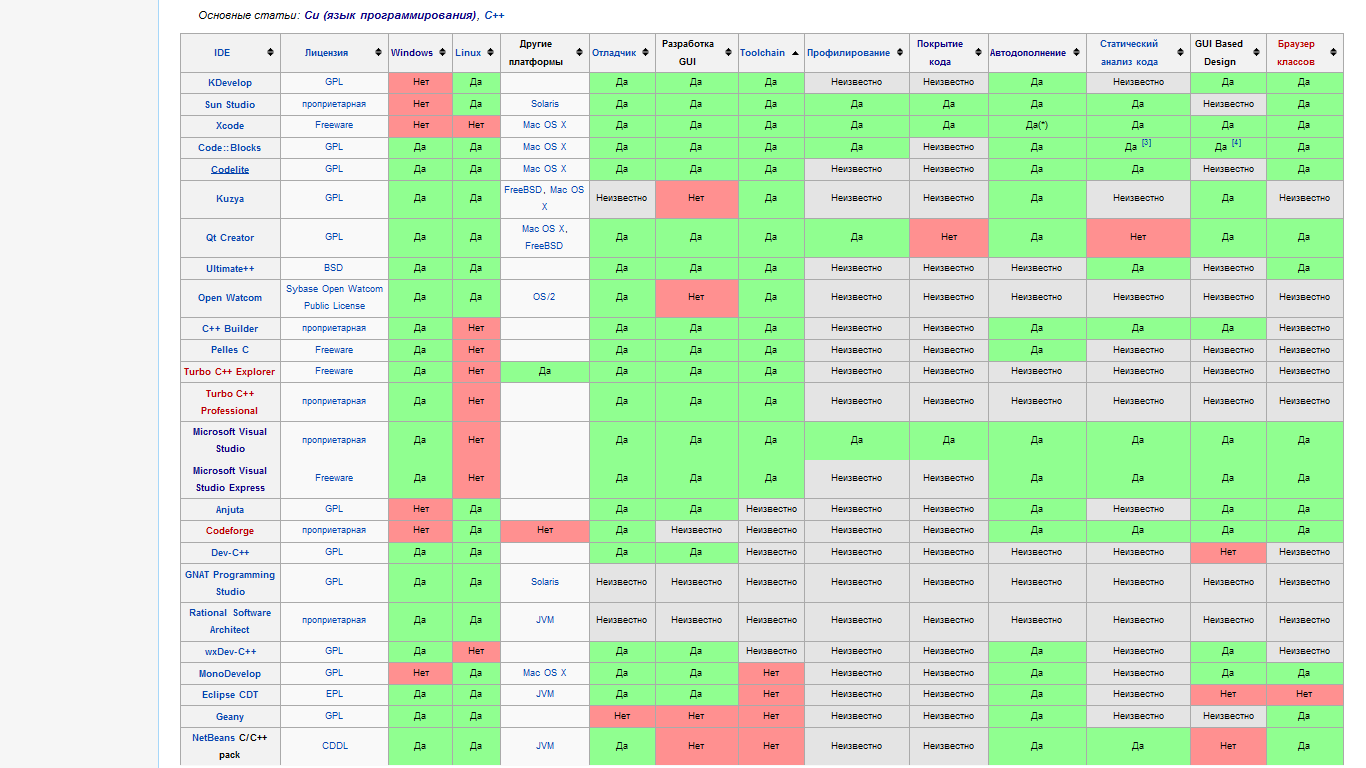Viewport: 1366px width, 768px height.
Task: Open the KDevelop article link
Action: [230, 83]
